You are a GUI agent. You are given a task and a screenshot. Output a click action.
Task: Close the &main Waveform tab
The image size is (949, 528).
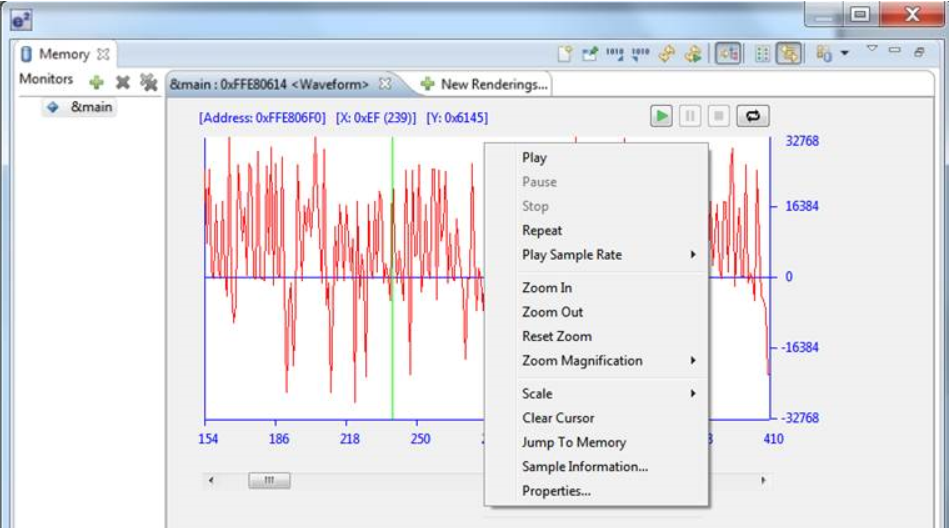coord(386,84)
